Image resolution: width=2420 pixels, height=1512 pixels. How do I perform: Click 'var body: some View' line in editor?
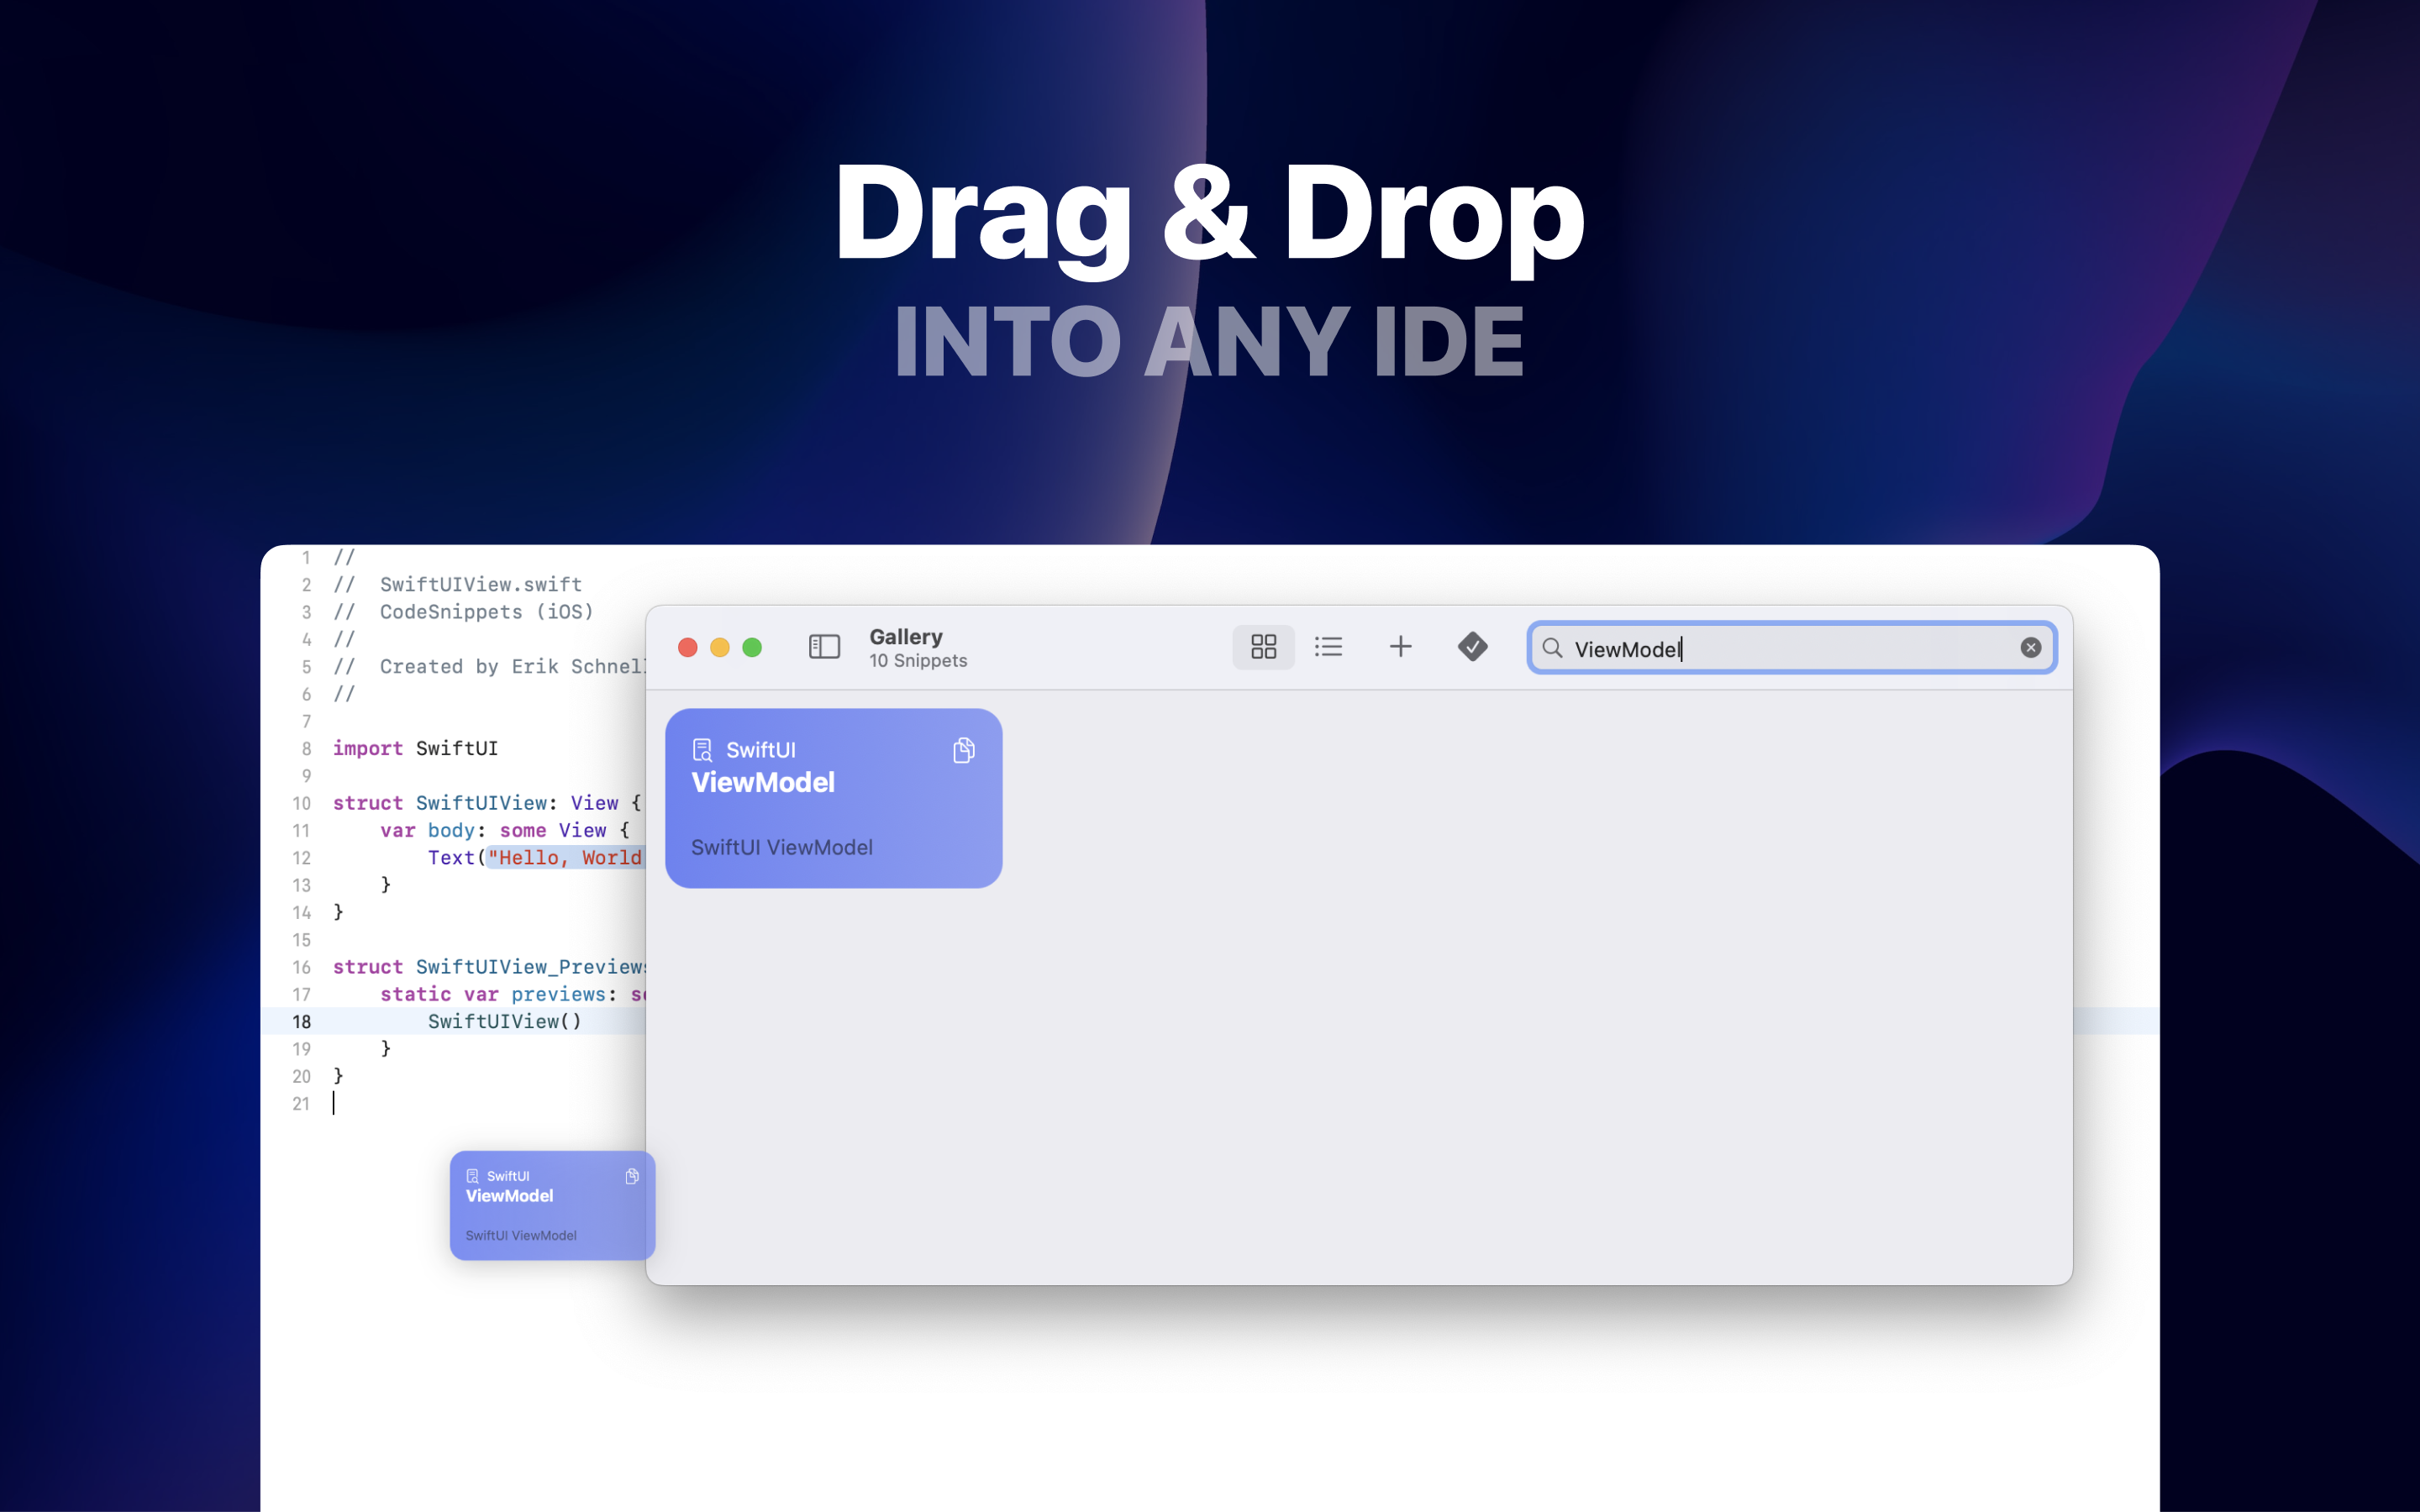[x=504, y=830]
